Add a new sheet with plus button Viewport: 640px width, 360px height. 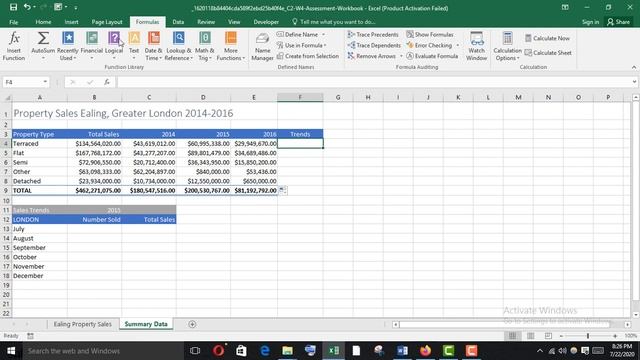coord(192,324)
